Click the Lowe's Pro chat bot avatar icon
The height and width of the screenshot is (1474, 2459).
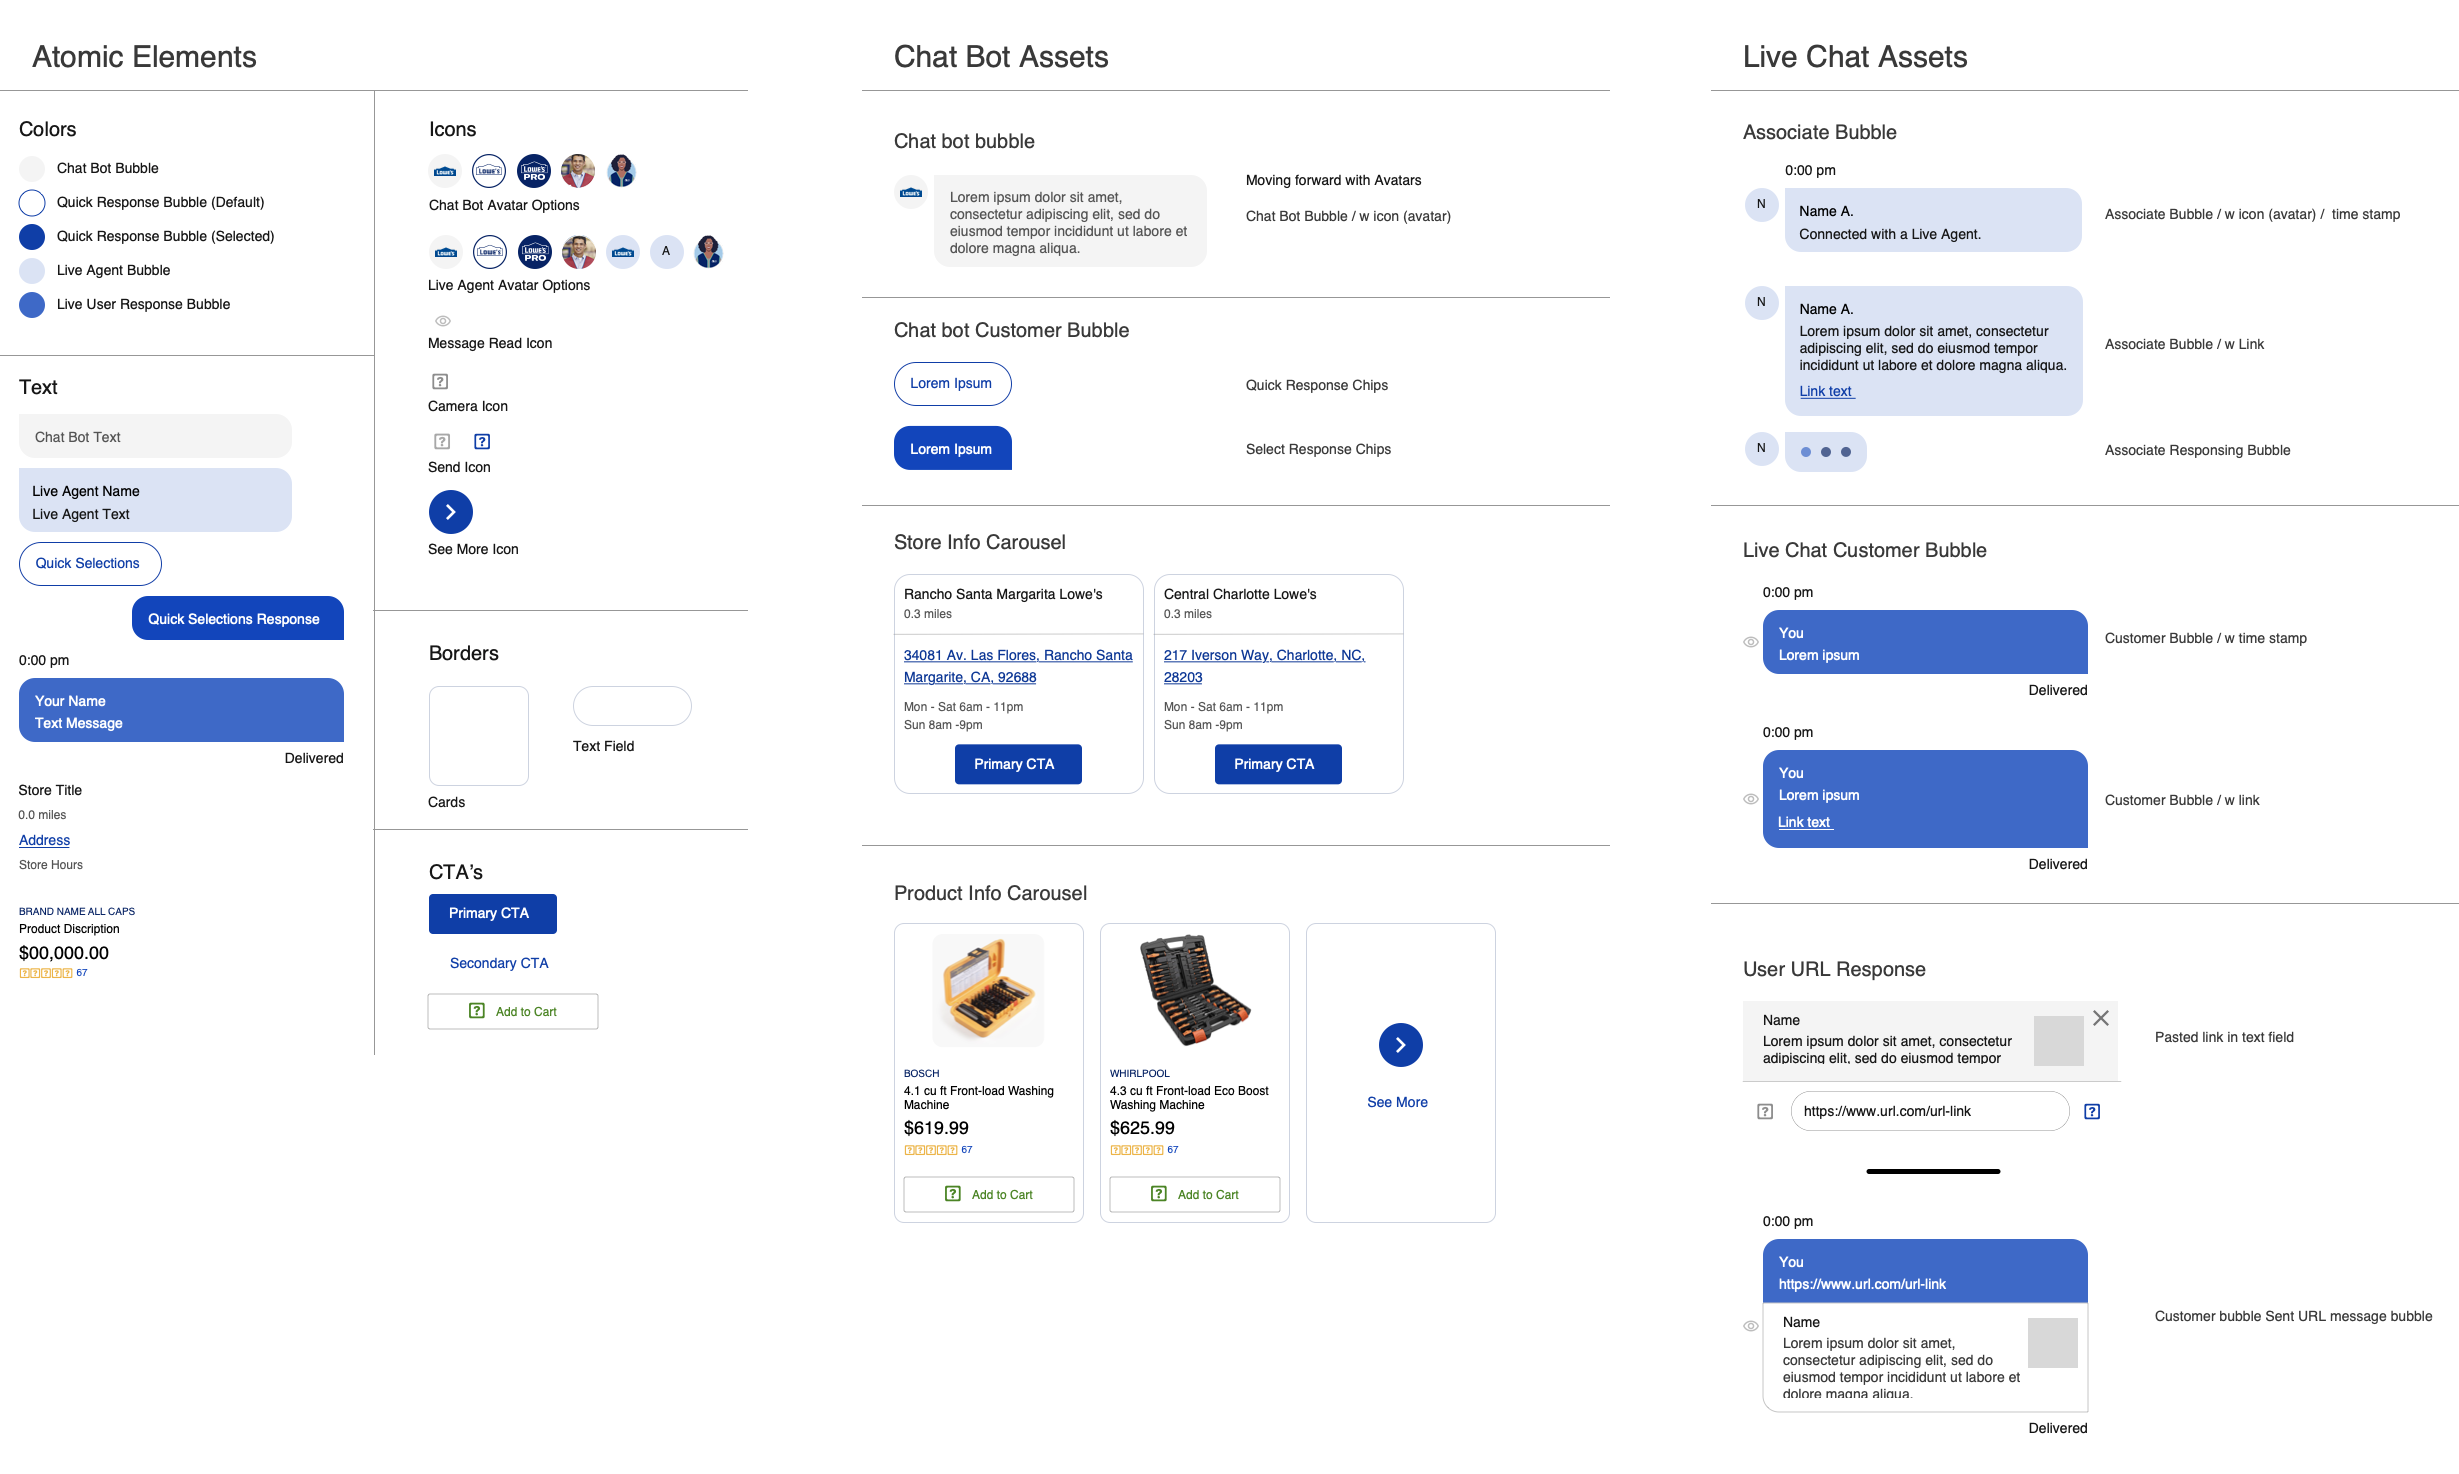click(534, 171)
